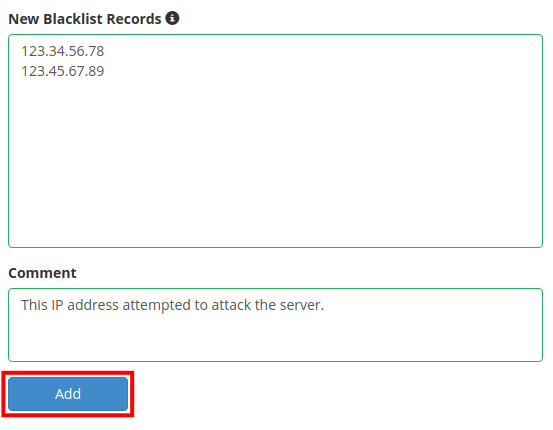Focus the Comment text box
This screenshot has width=553, height=430.
coord(275,325)
